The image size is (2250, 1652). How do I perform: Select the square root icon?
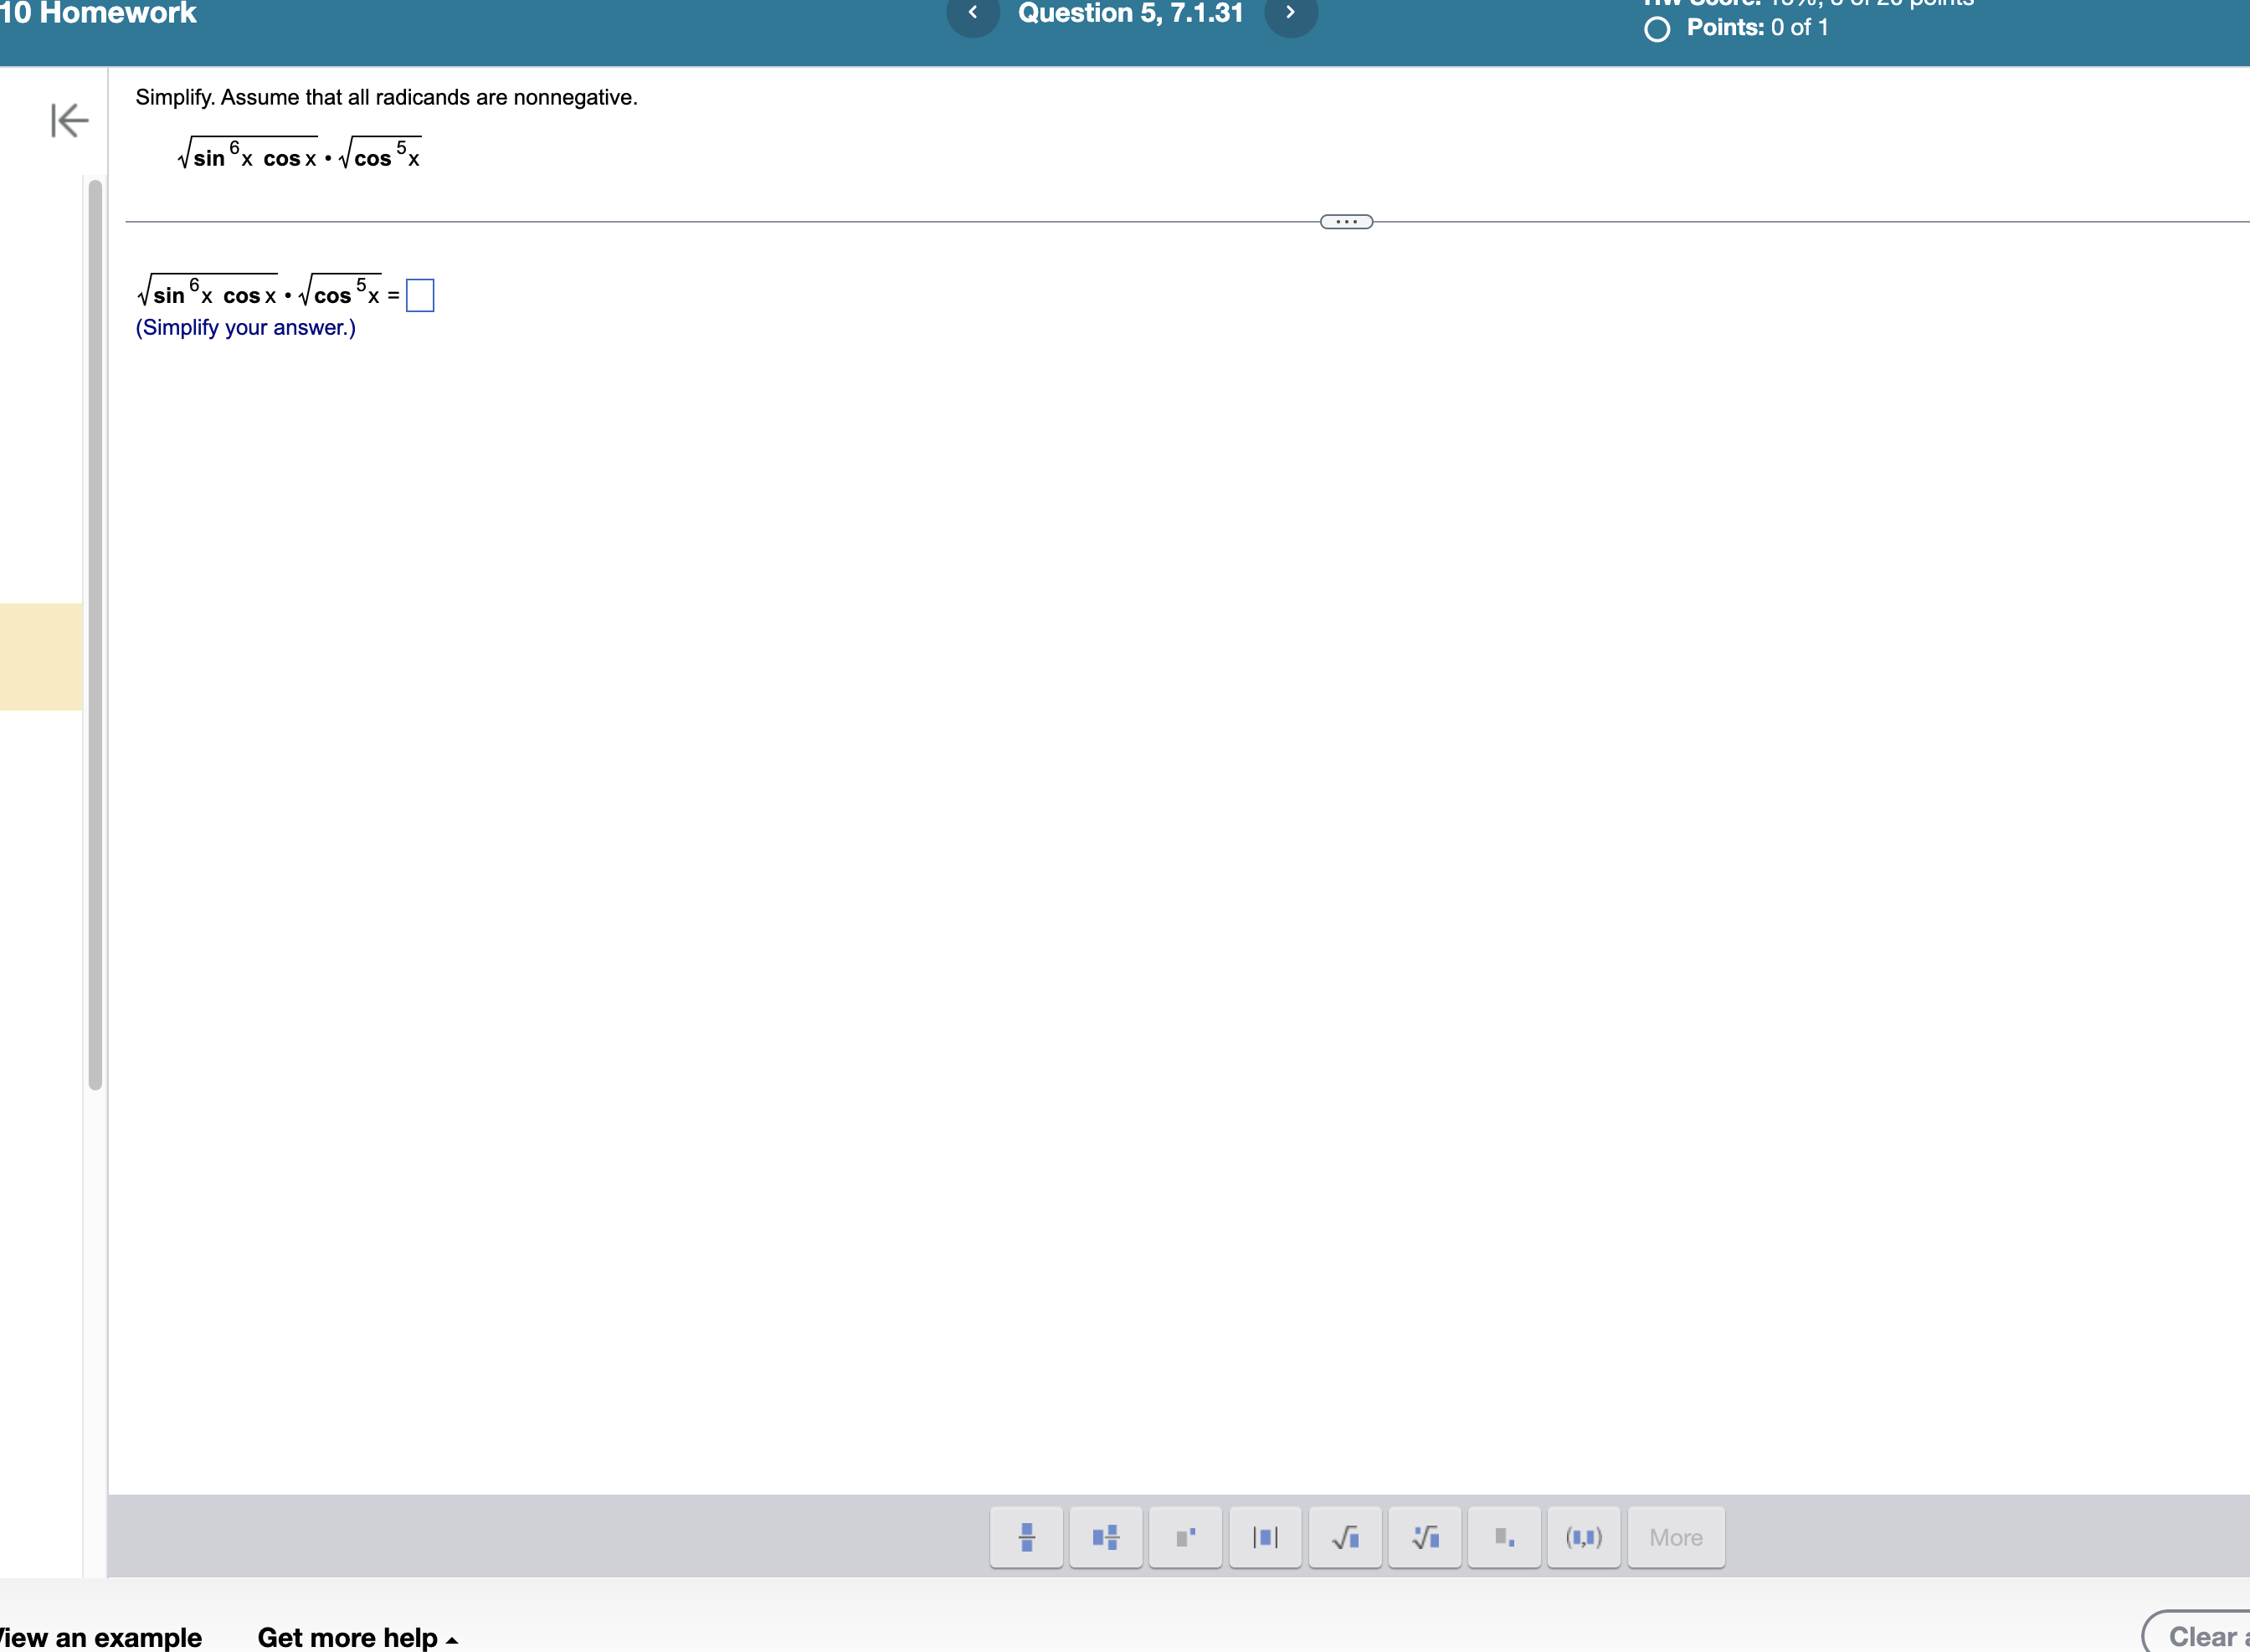pos(1345,1537)
